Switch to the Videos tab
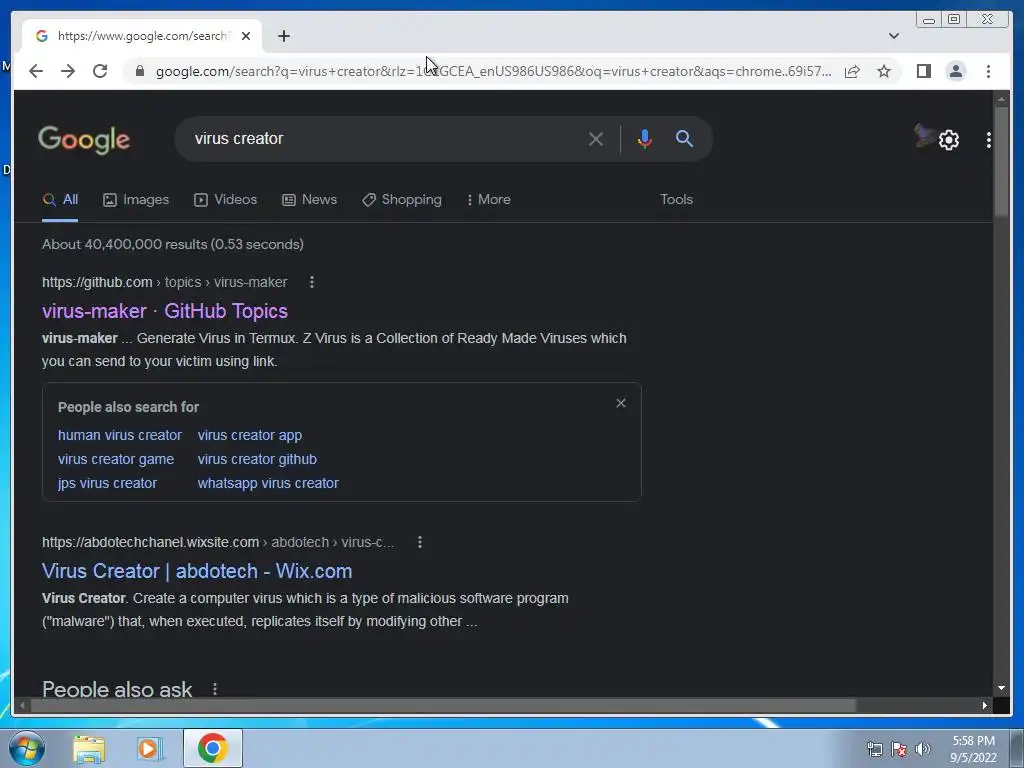This screenshot has height=768, width=1024. click(x=225, y=200)
